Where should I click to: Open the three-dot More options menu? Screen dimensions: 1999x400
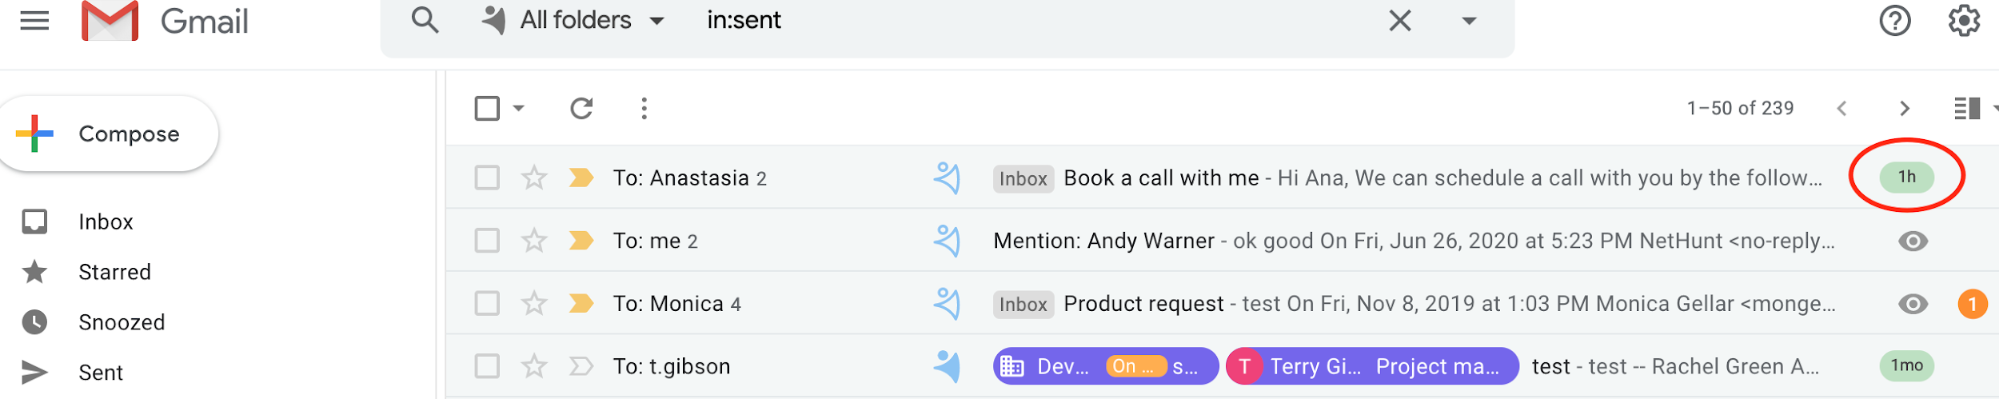[644, 108]
